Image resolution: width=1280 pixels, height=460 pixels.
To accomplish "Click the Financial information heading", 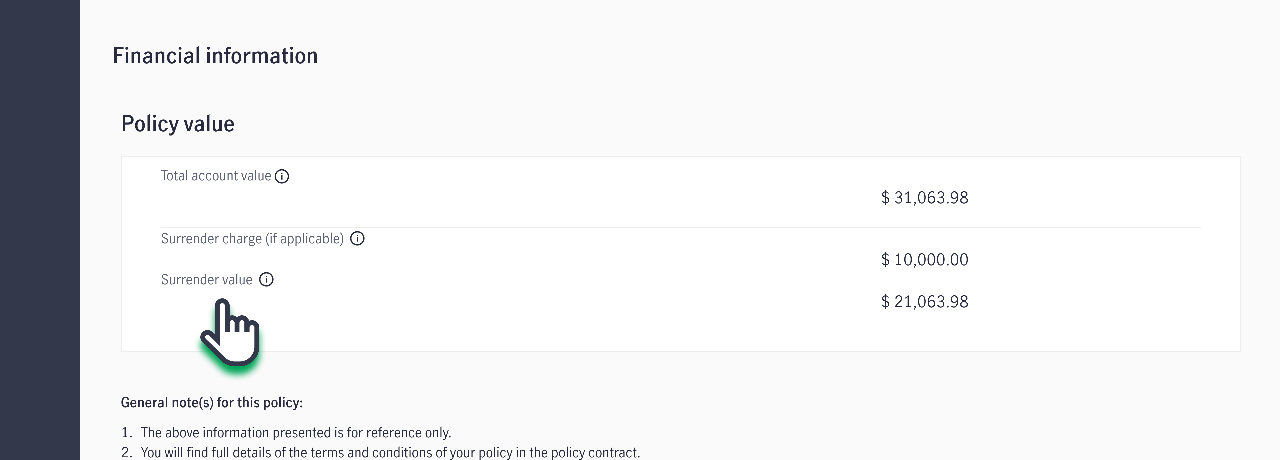I will pos(215,56).
